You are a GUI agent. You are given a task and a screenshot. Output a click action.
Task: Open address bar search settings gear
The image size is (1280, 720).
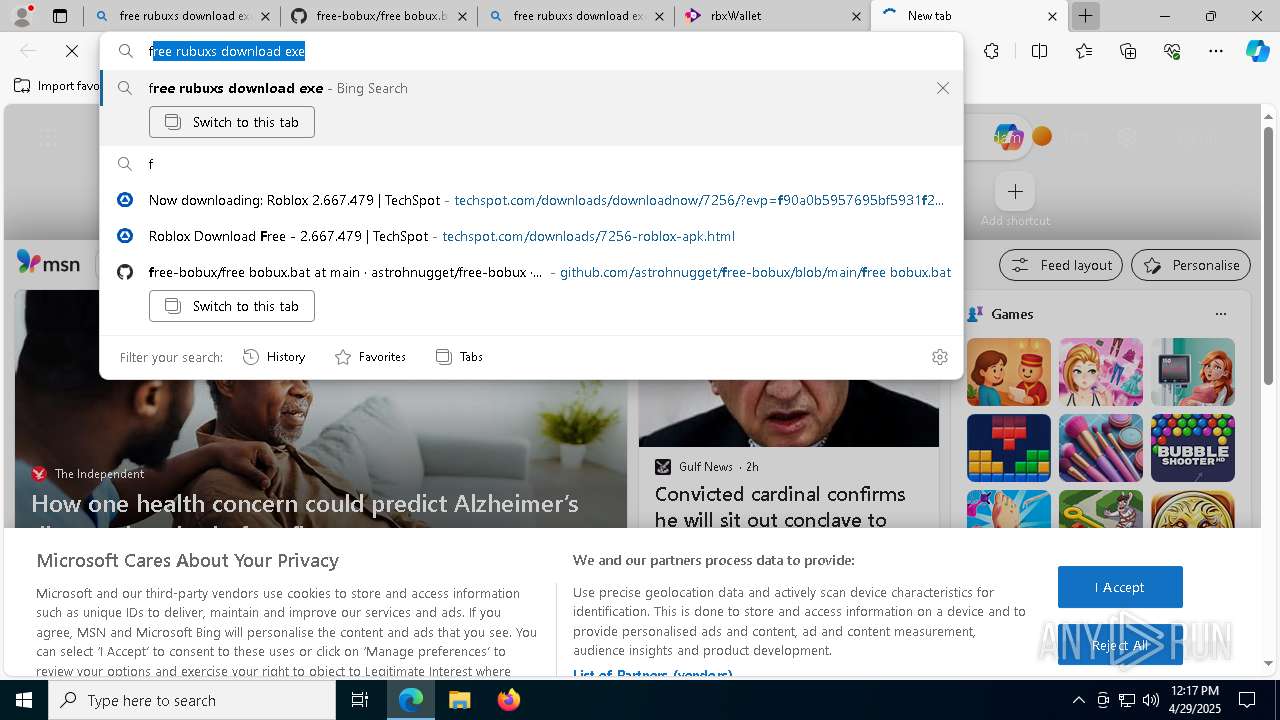[x=939, y=357]
